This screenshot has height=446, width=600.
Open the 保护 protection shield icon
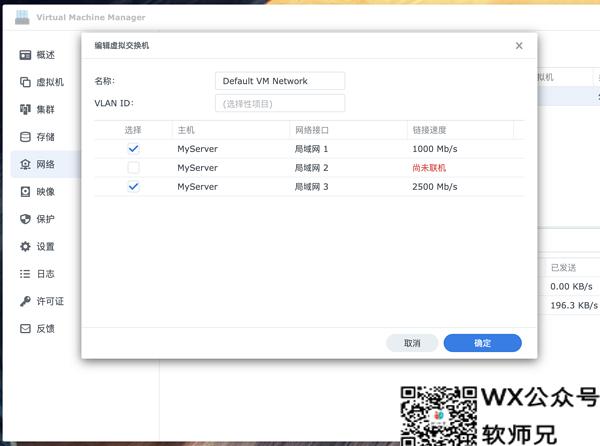(26, 219)
